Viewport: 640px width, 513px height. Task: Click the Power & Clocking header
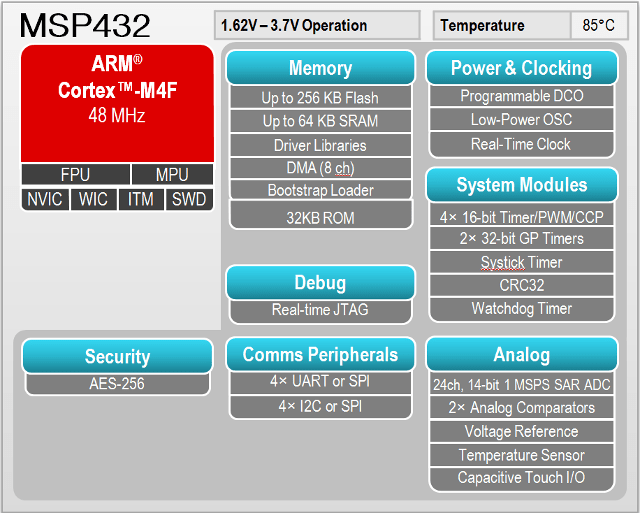click(x=522, y=68)
